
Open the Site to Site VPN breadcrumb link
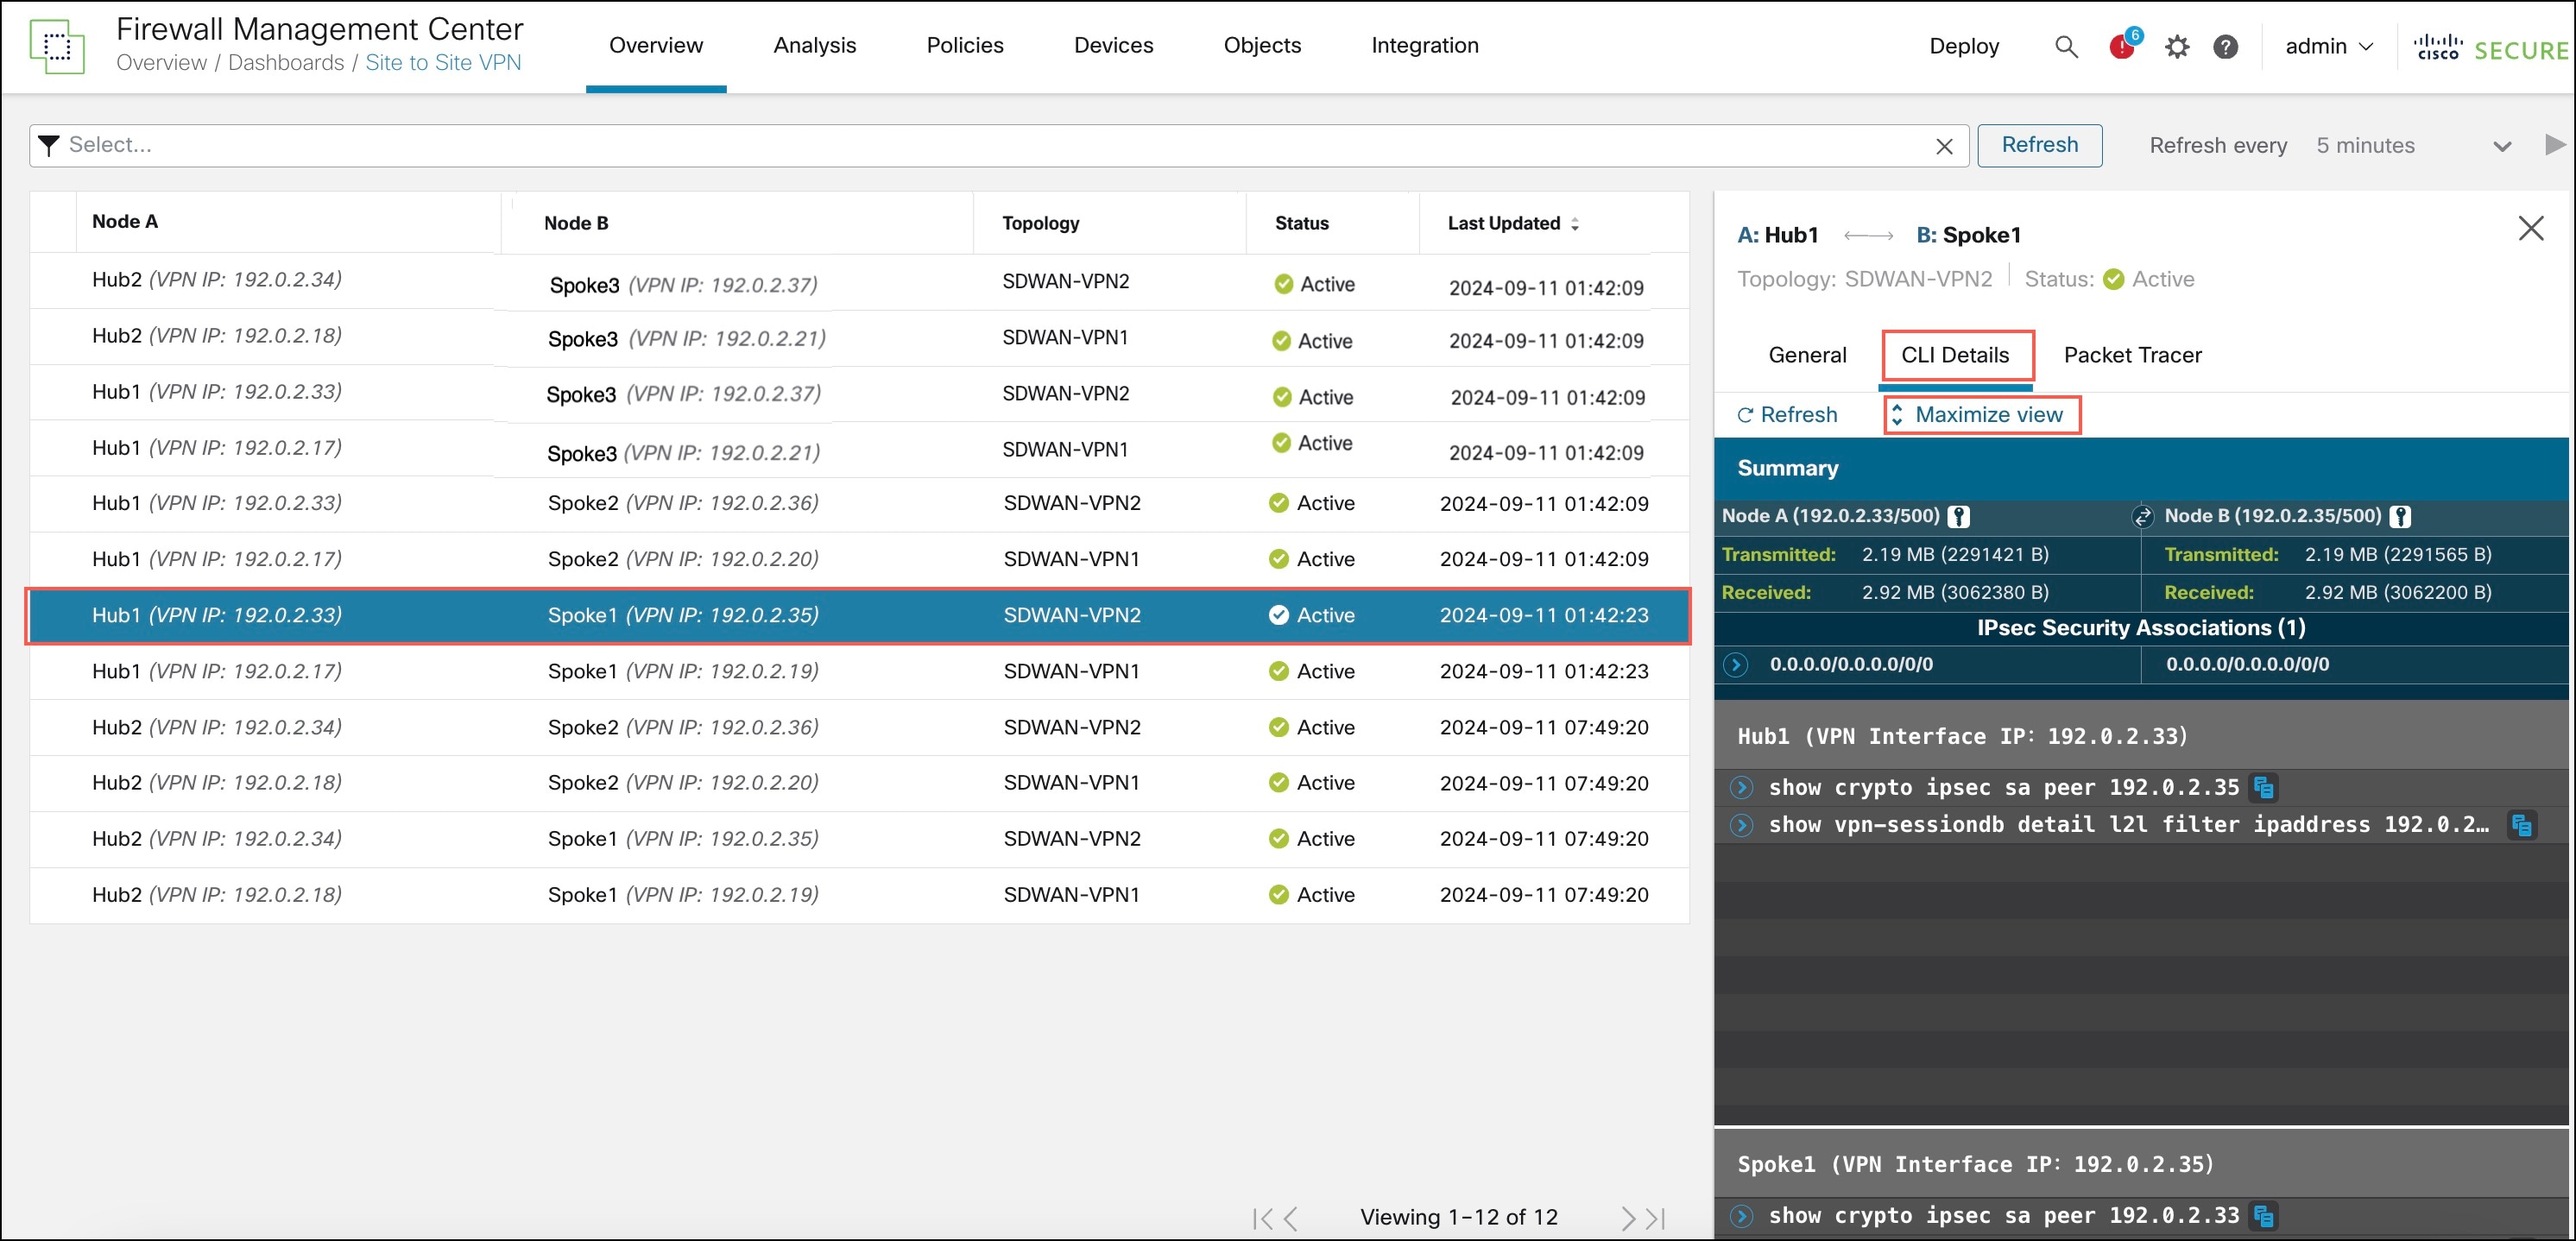[x=444, y=62]
